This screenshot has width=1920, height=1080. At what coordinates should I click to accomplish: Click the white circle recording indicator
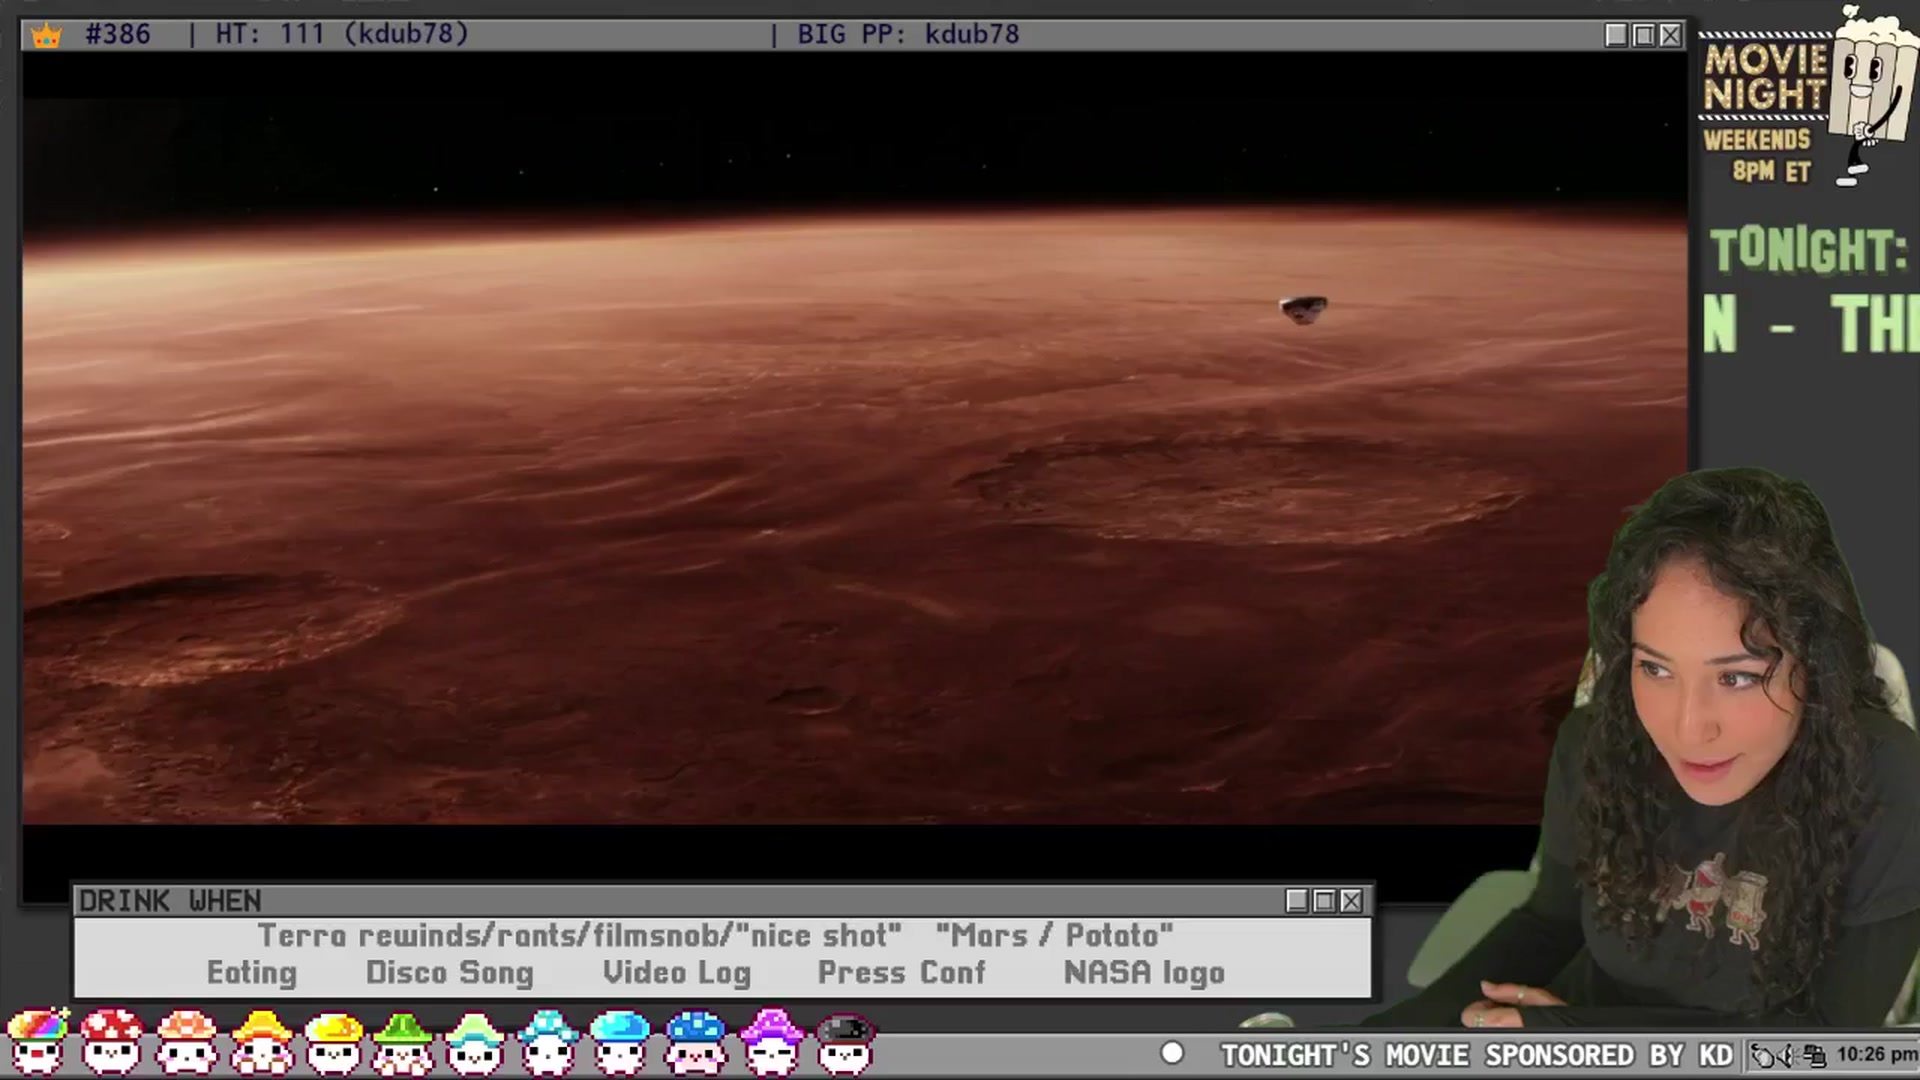(x=1172, y=1053)
